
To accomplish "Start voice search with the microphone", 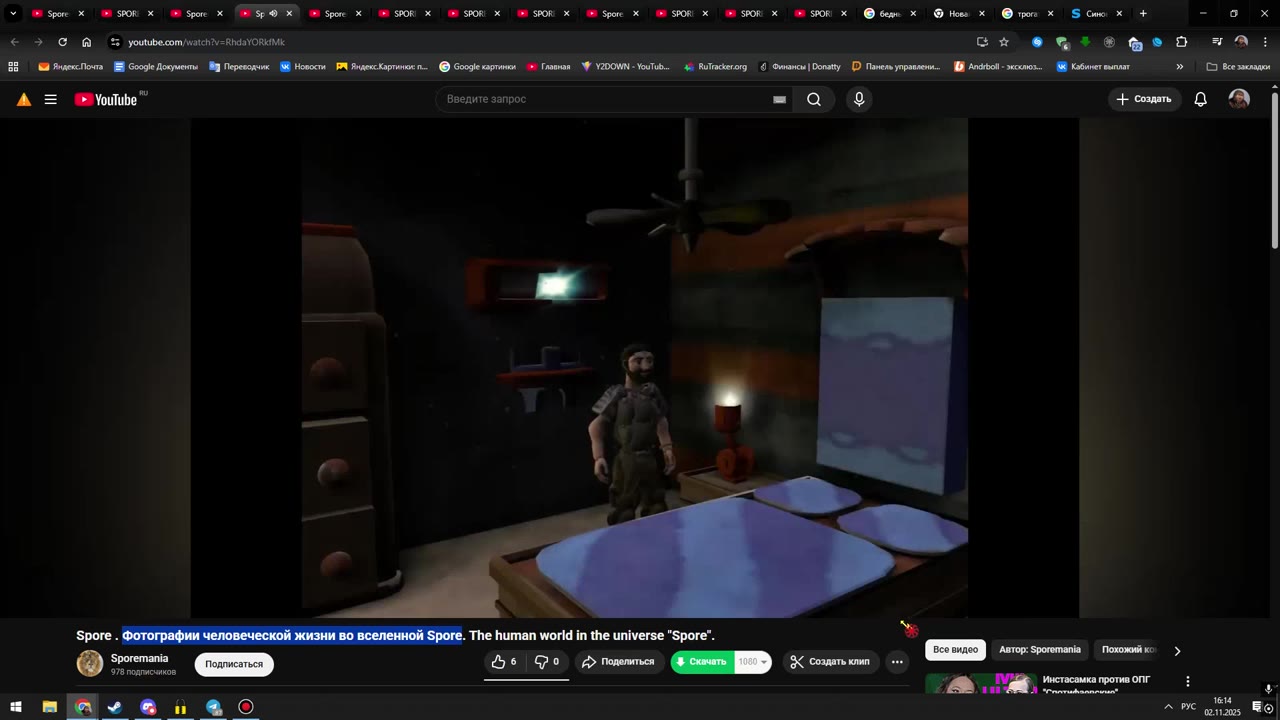I will tap(859, 99).
